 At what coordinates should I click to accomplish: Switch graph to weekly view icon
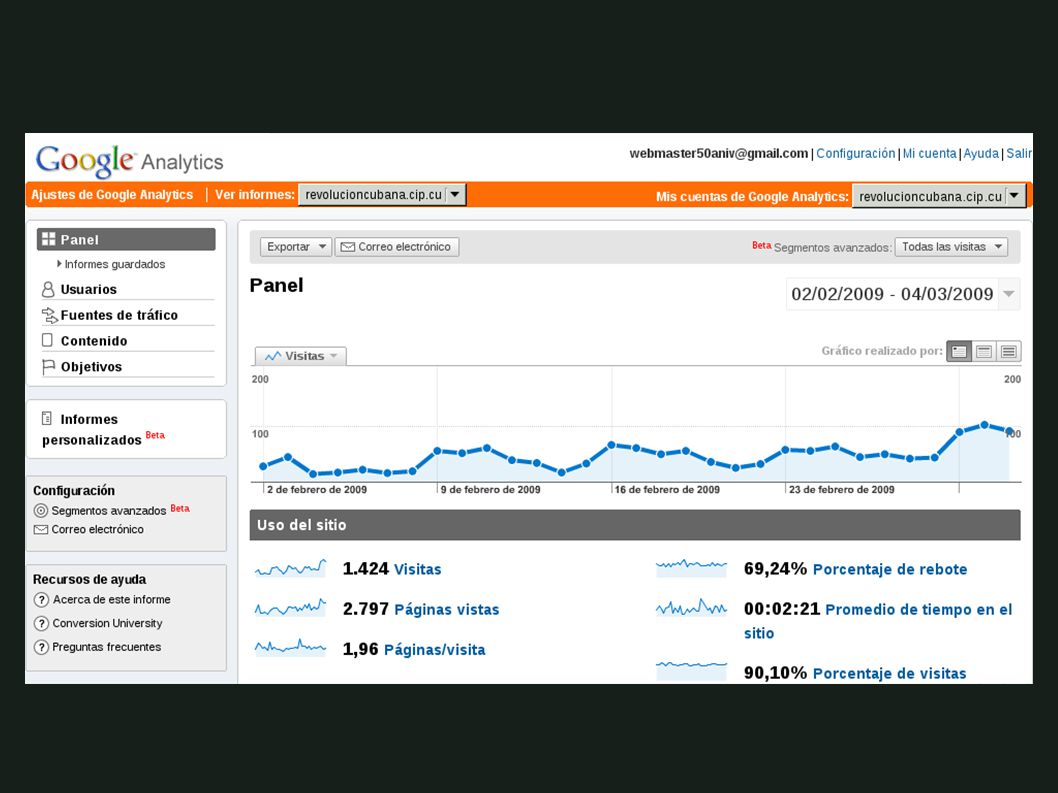pos(984,351)
